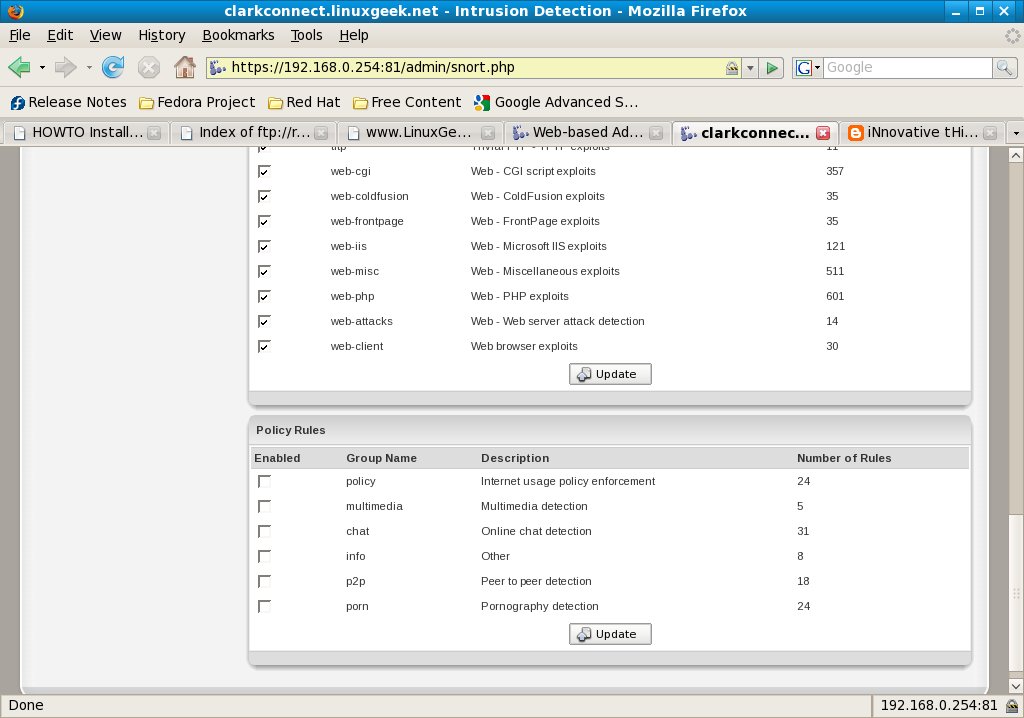Enable the porn rule group
1024x718 pixels.
[x=264, y=606]
